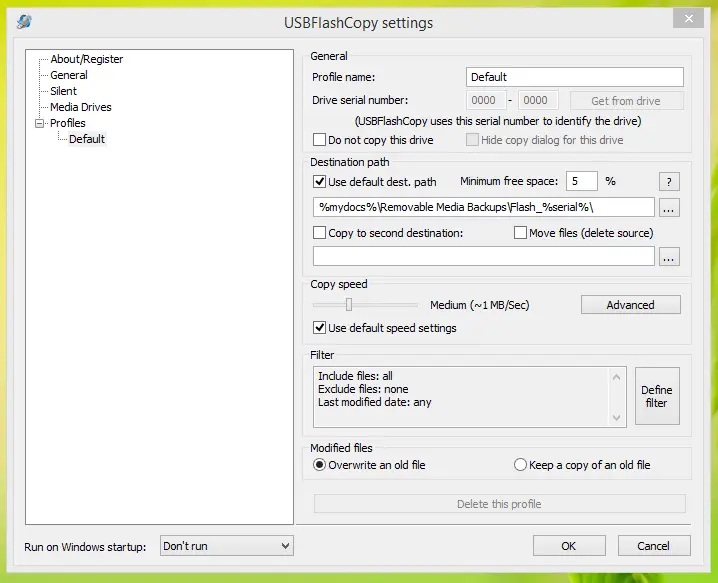Select the Default profile in the tree
This screenshot has width=718, height=583.
pos(87,139)
